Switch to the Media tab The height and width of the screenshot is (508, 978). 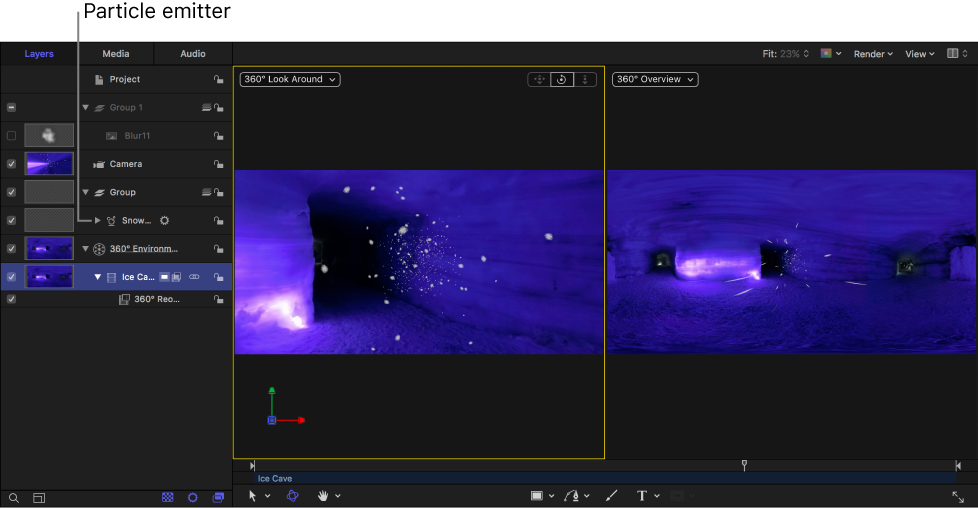(116, 54)
